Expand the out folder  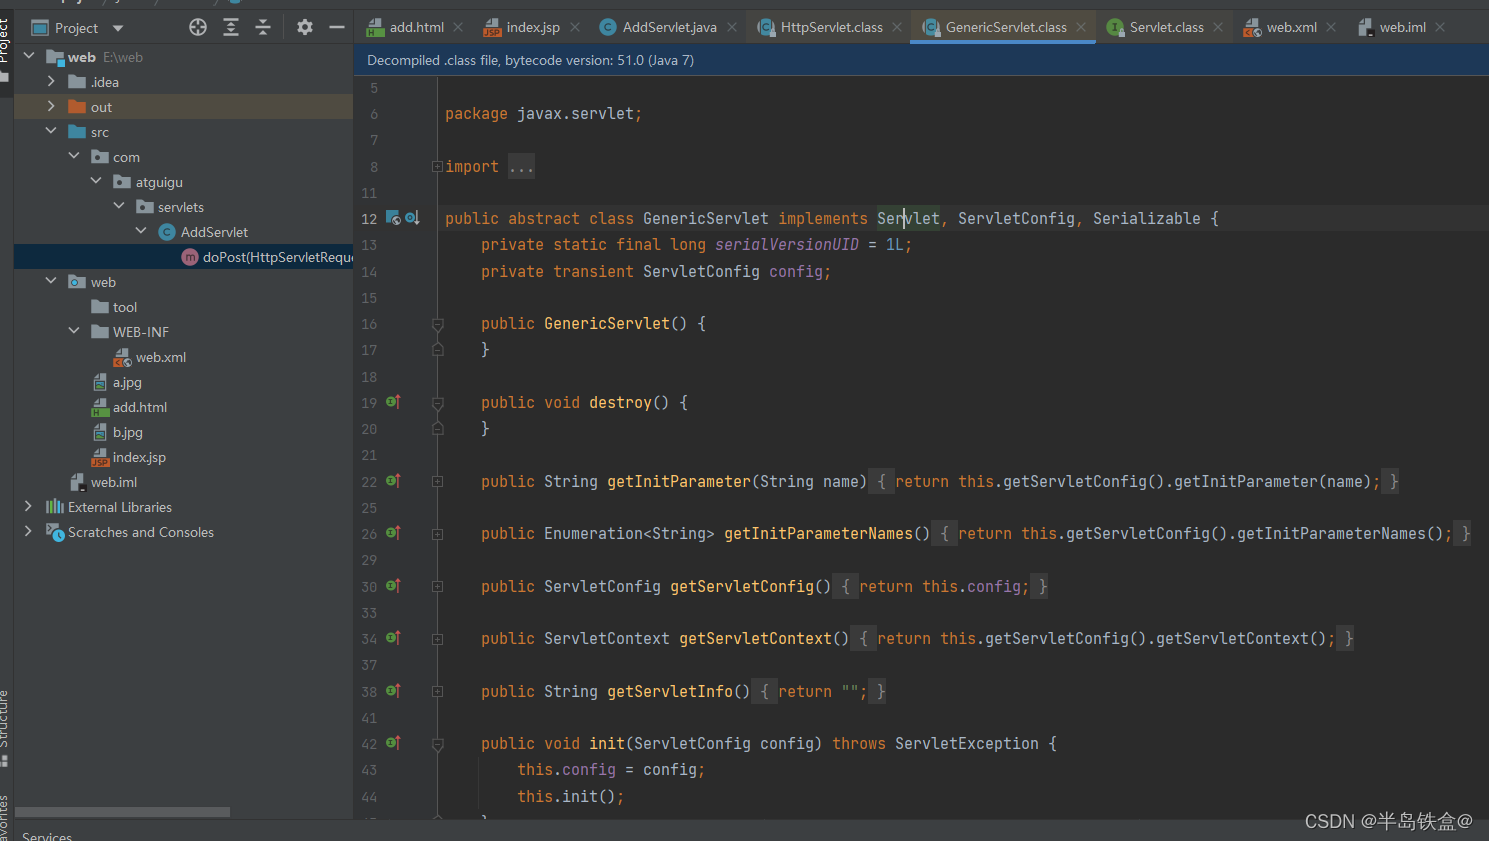click(51, 107)
